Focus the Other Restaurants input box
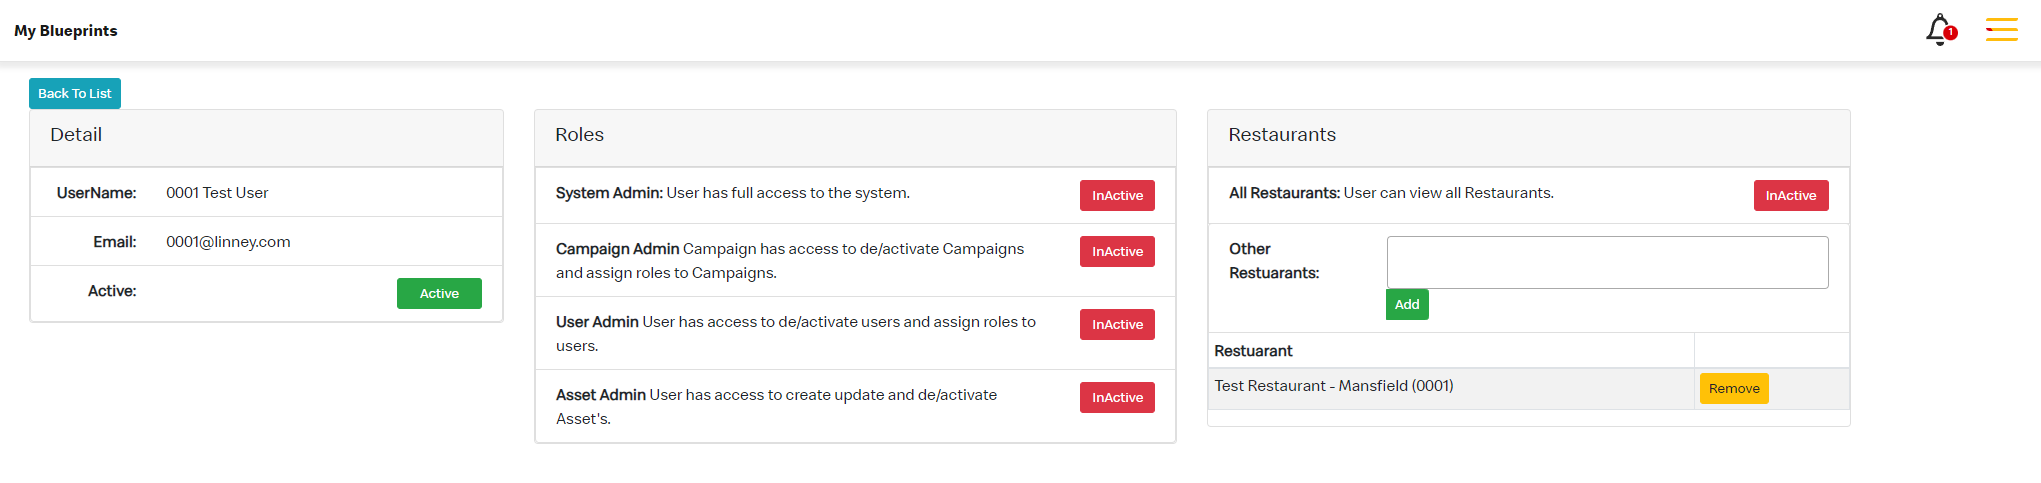2041x483 pixels. click(1607, 262)
